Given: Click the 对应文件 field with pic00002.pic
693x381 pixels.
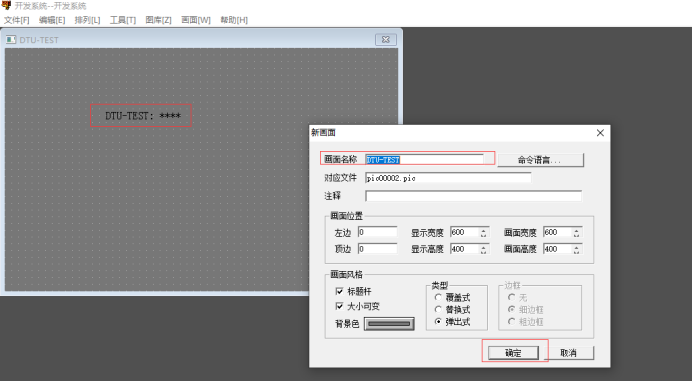Looking at the screenshot, I should 448,178.
